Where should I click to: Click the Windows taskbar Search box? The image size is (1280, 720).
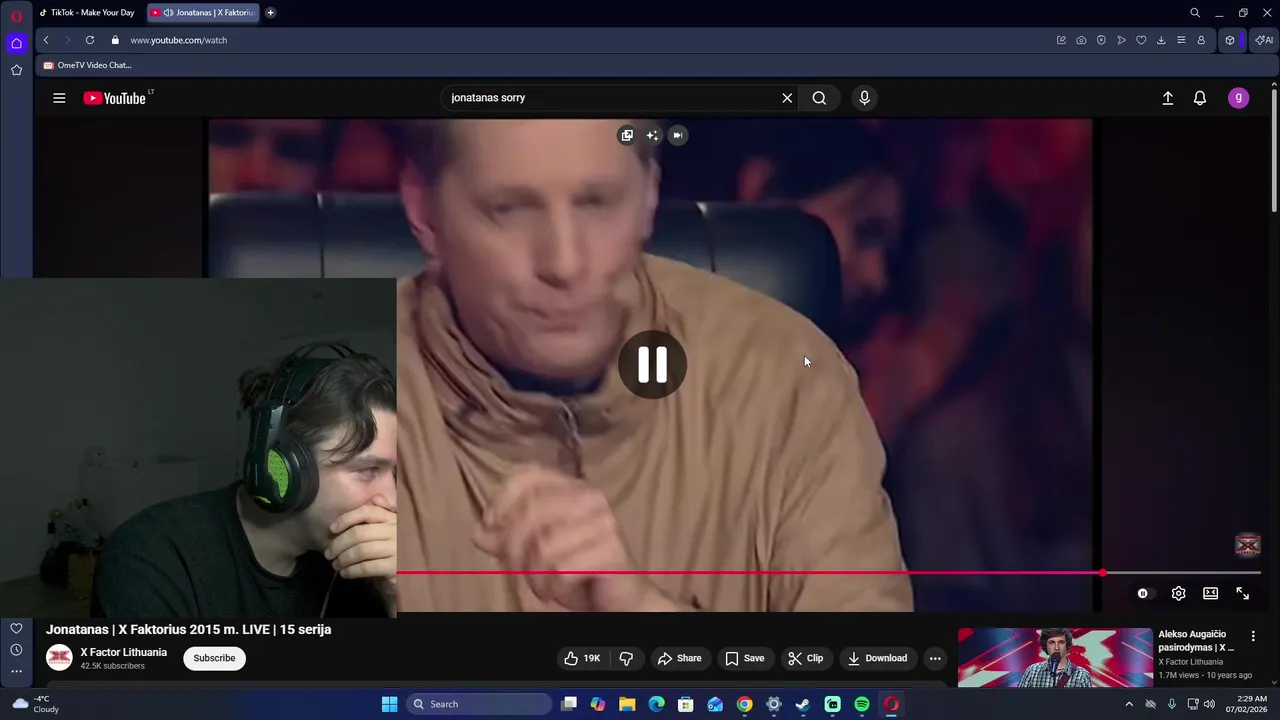tap(480, 704)
